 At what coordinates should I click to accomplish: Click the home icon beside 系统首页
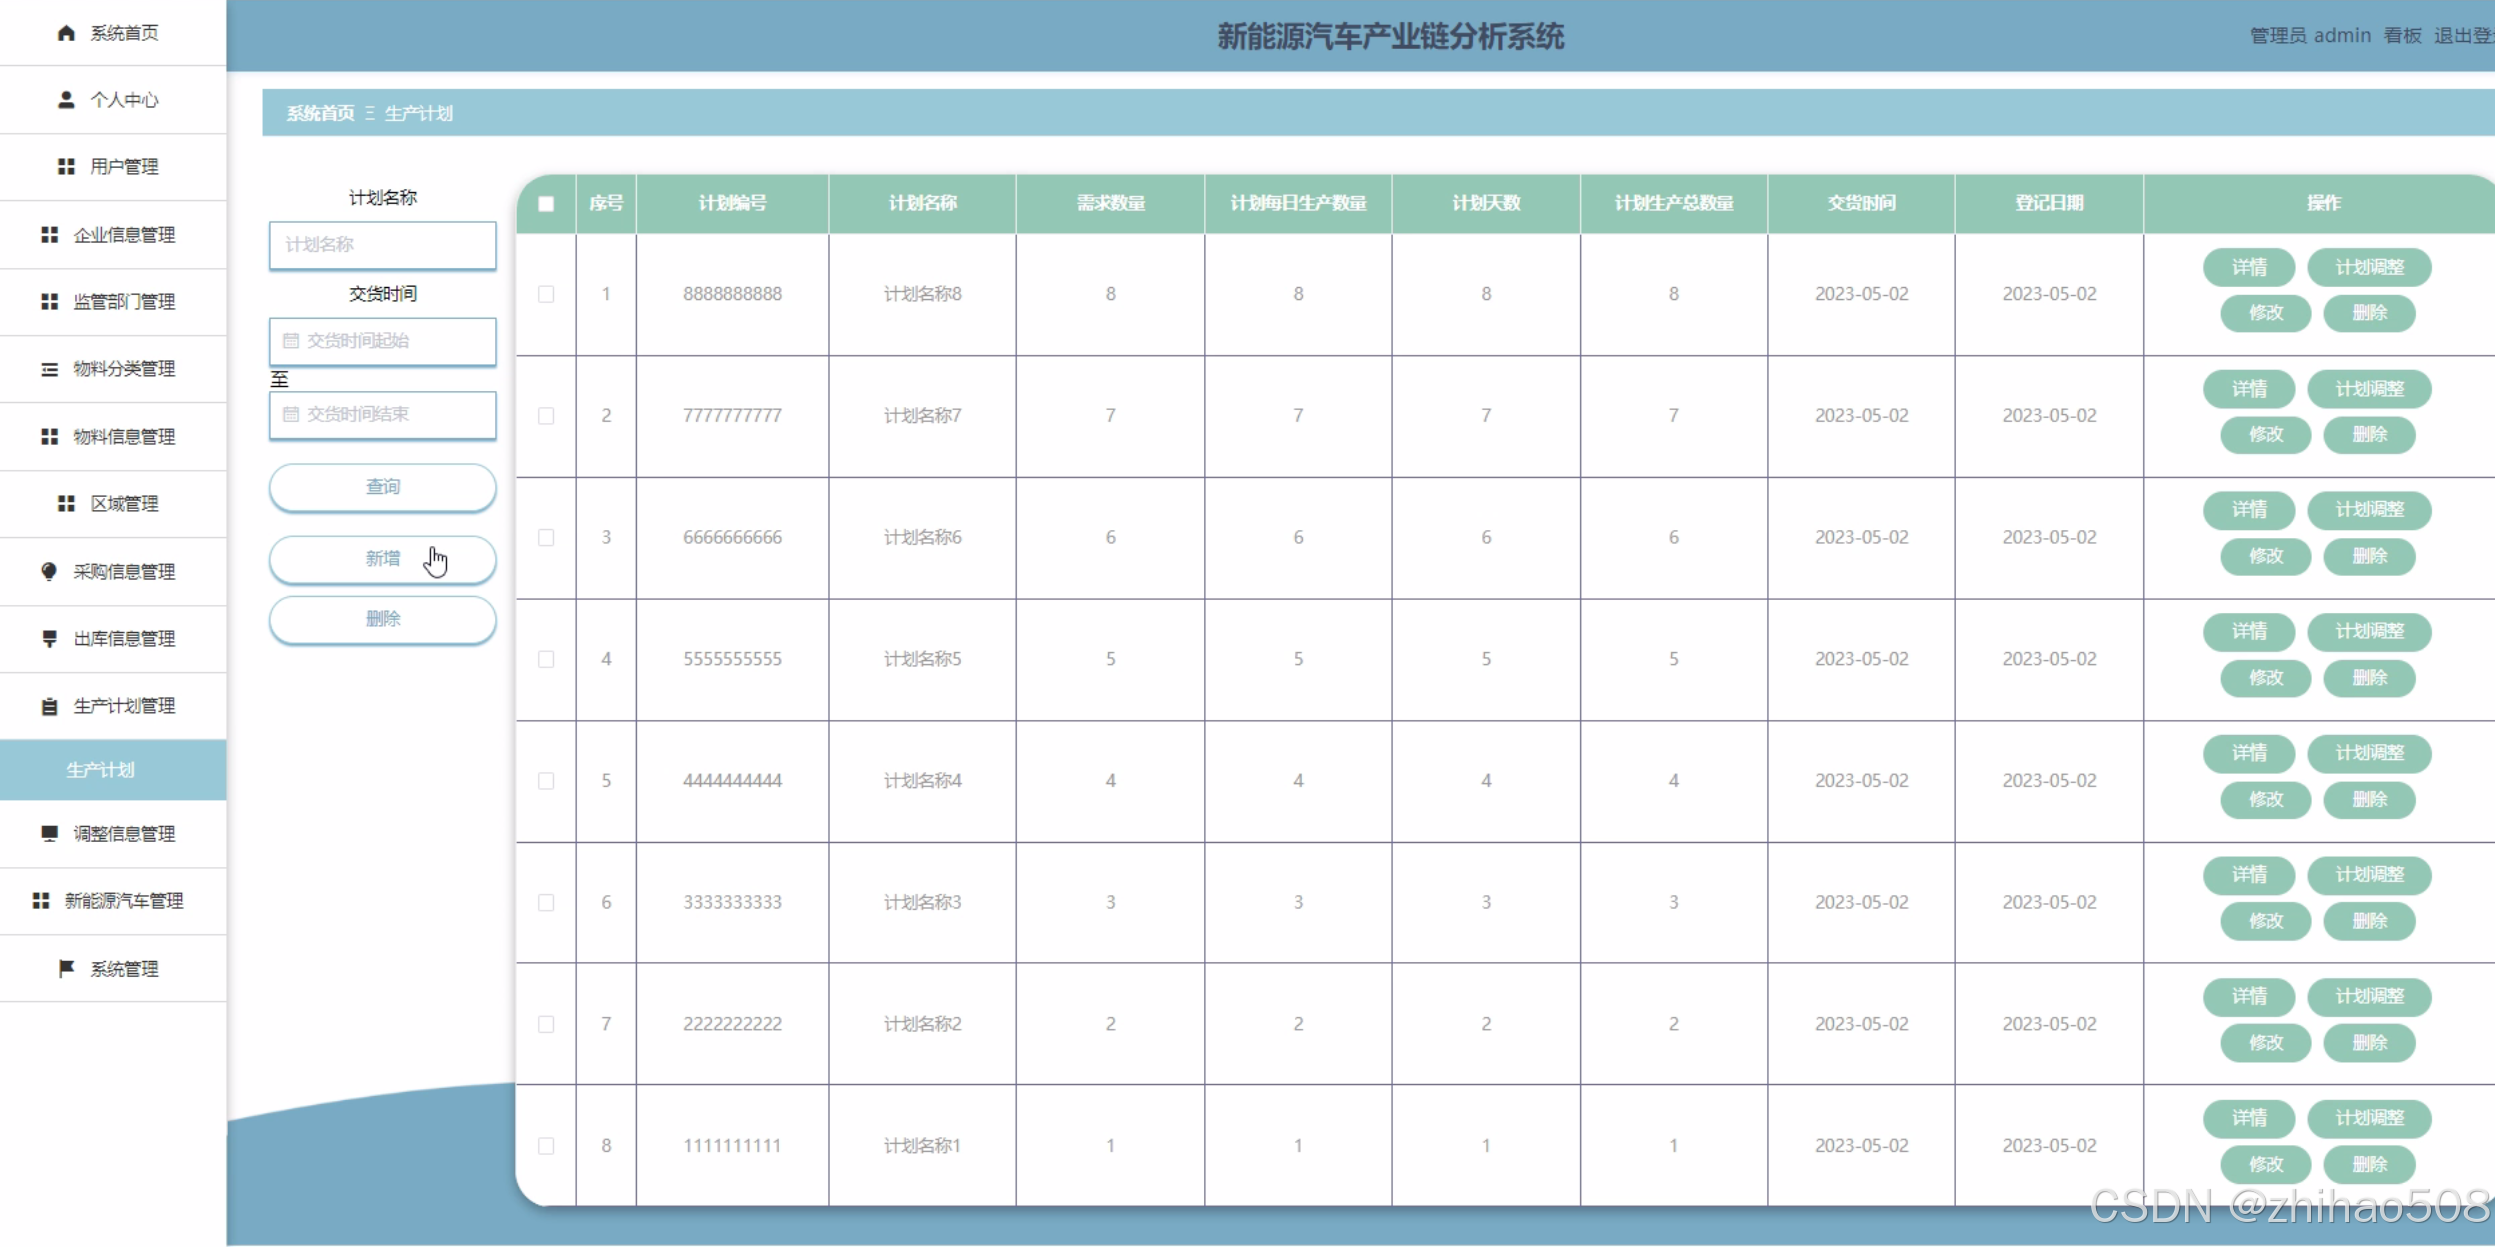[x=66, y=33]
